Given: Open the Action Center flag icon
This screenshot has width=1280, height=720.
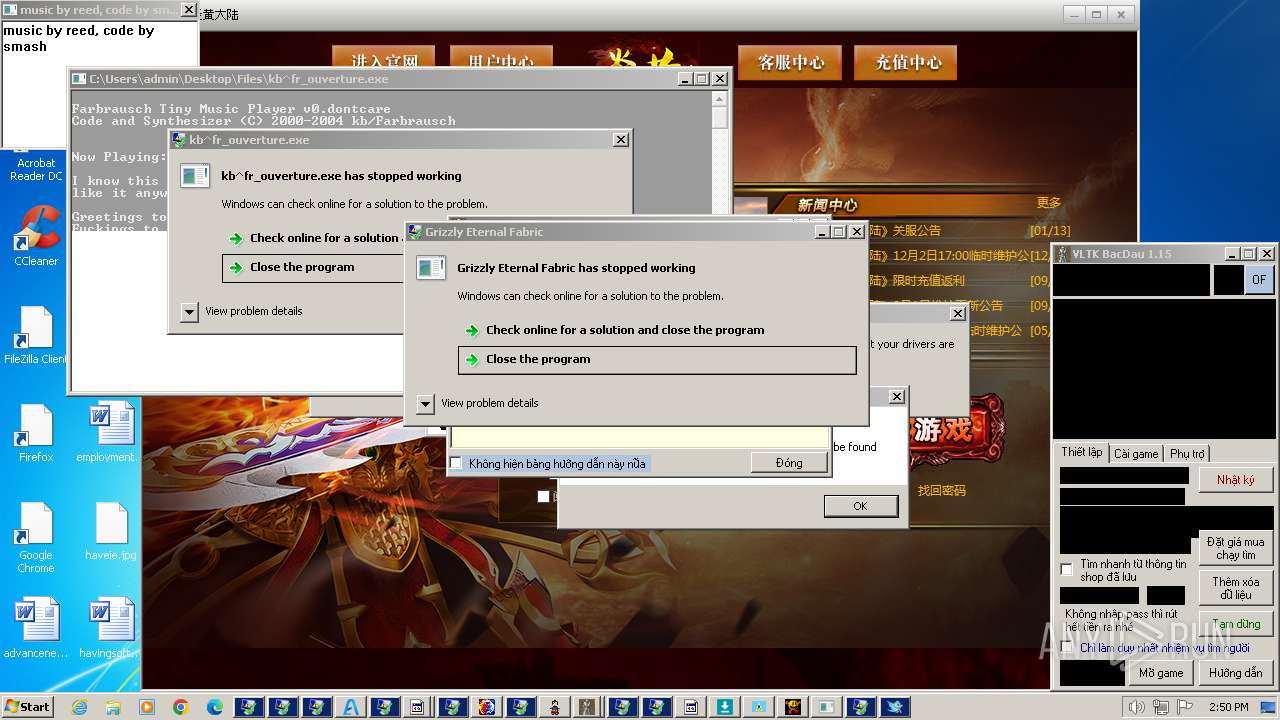Looking at the screenshot, I should (x=1184, y=707).
